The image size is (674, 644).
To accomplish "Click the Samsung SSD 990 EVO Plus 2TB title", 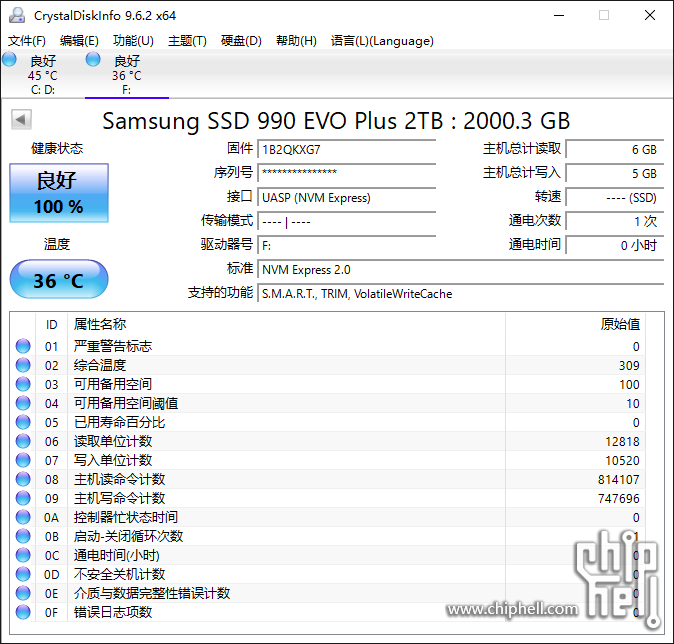I will [336, 121].
